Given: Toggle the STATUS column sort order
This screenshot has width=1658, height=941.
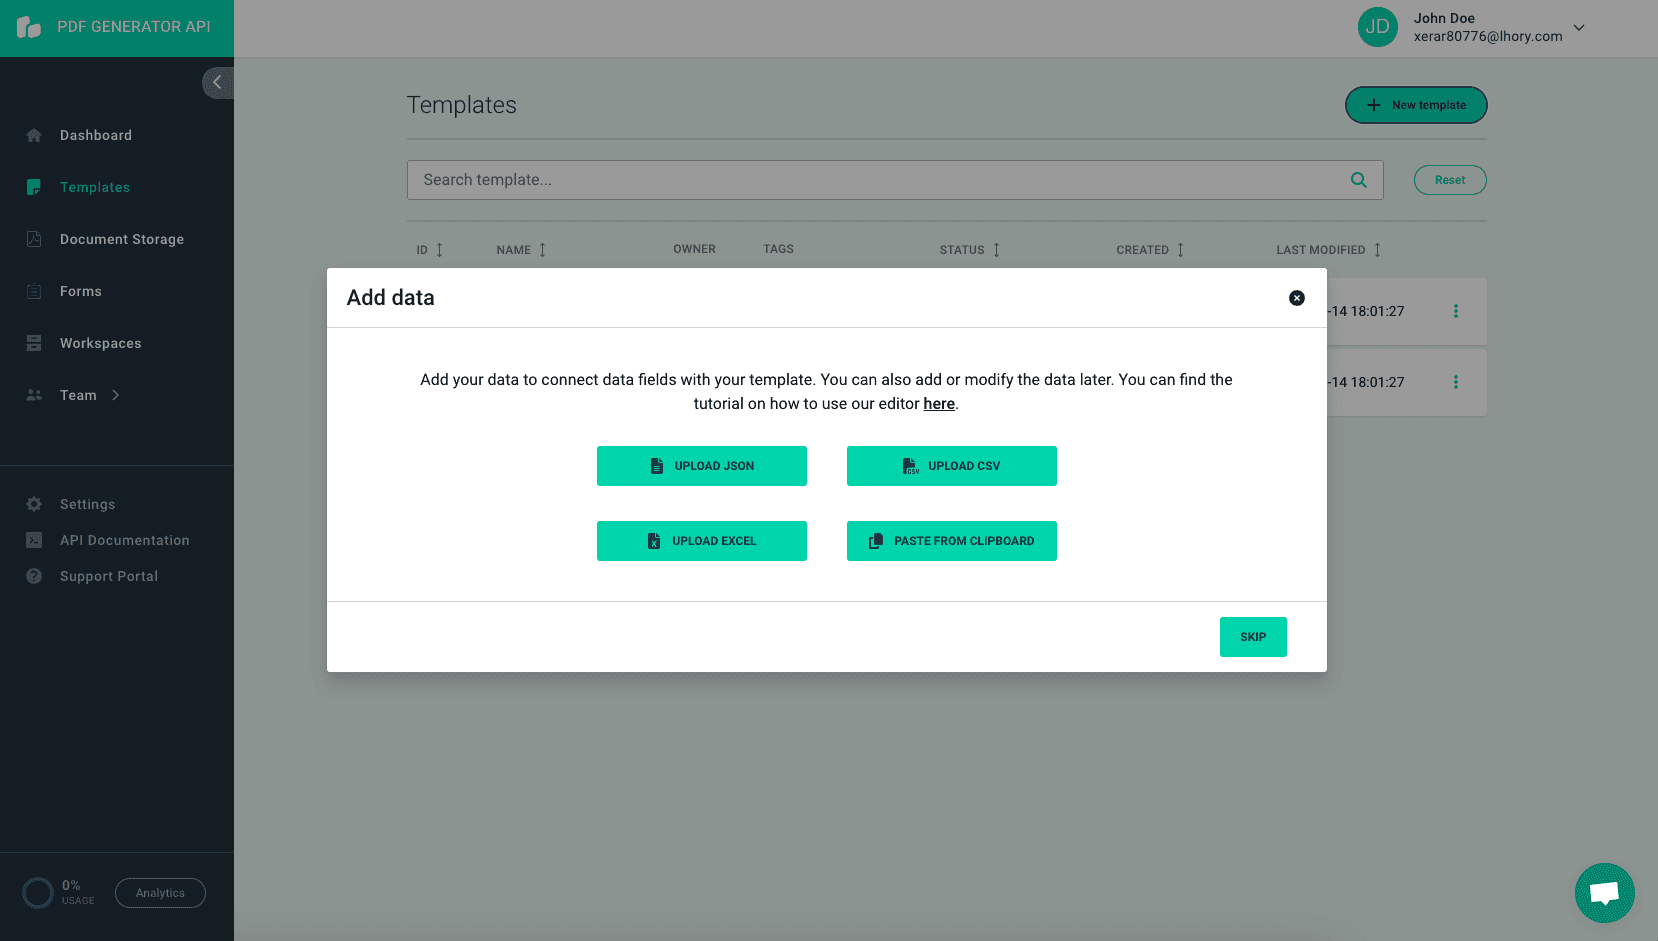Looking at the screenshot, I should click(996, 250).
